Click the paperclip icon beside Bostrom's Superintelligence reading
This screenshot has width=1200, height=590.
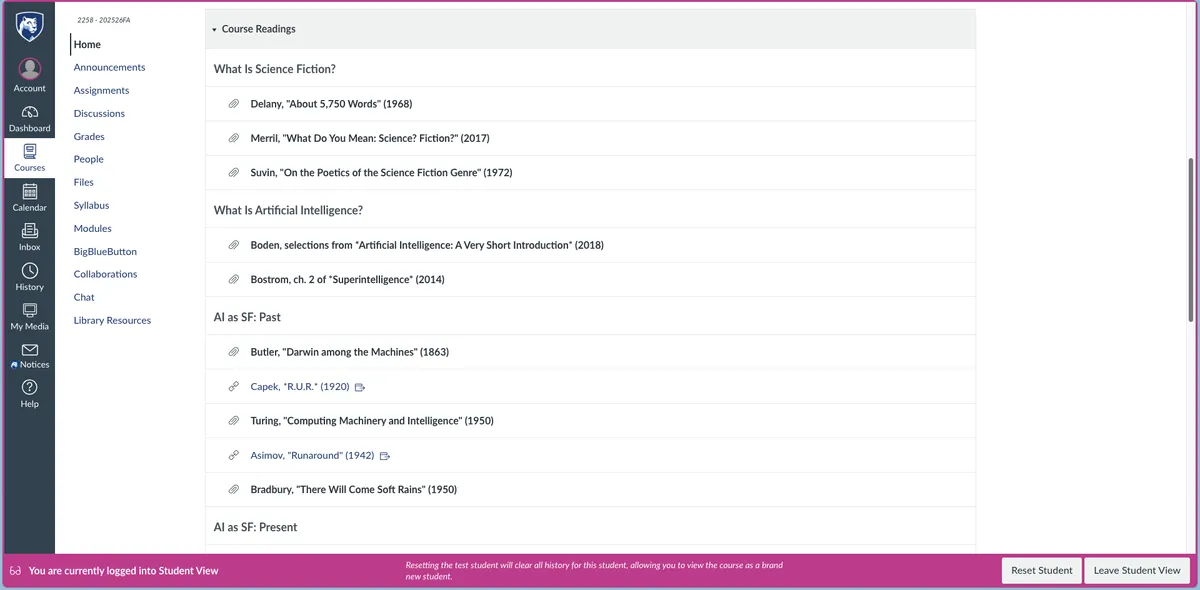coord(234,279)
